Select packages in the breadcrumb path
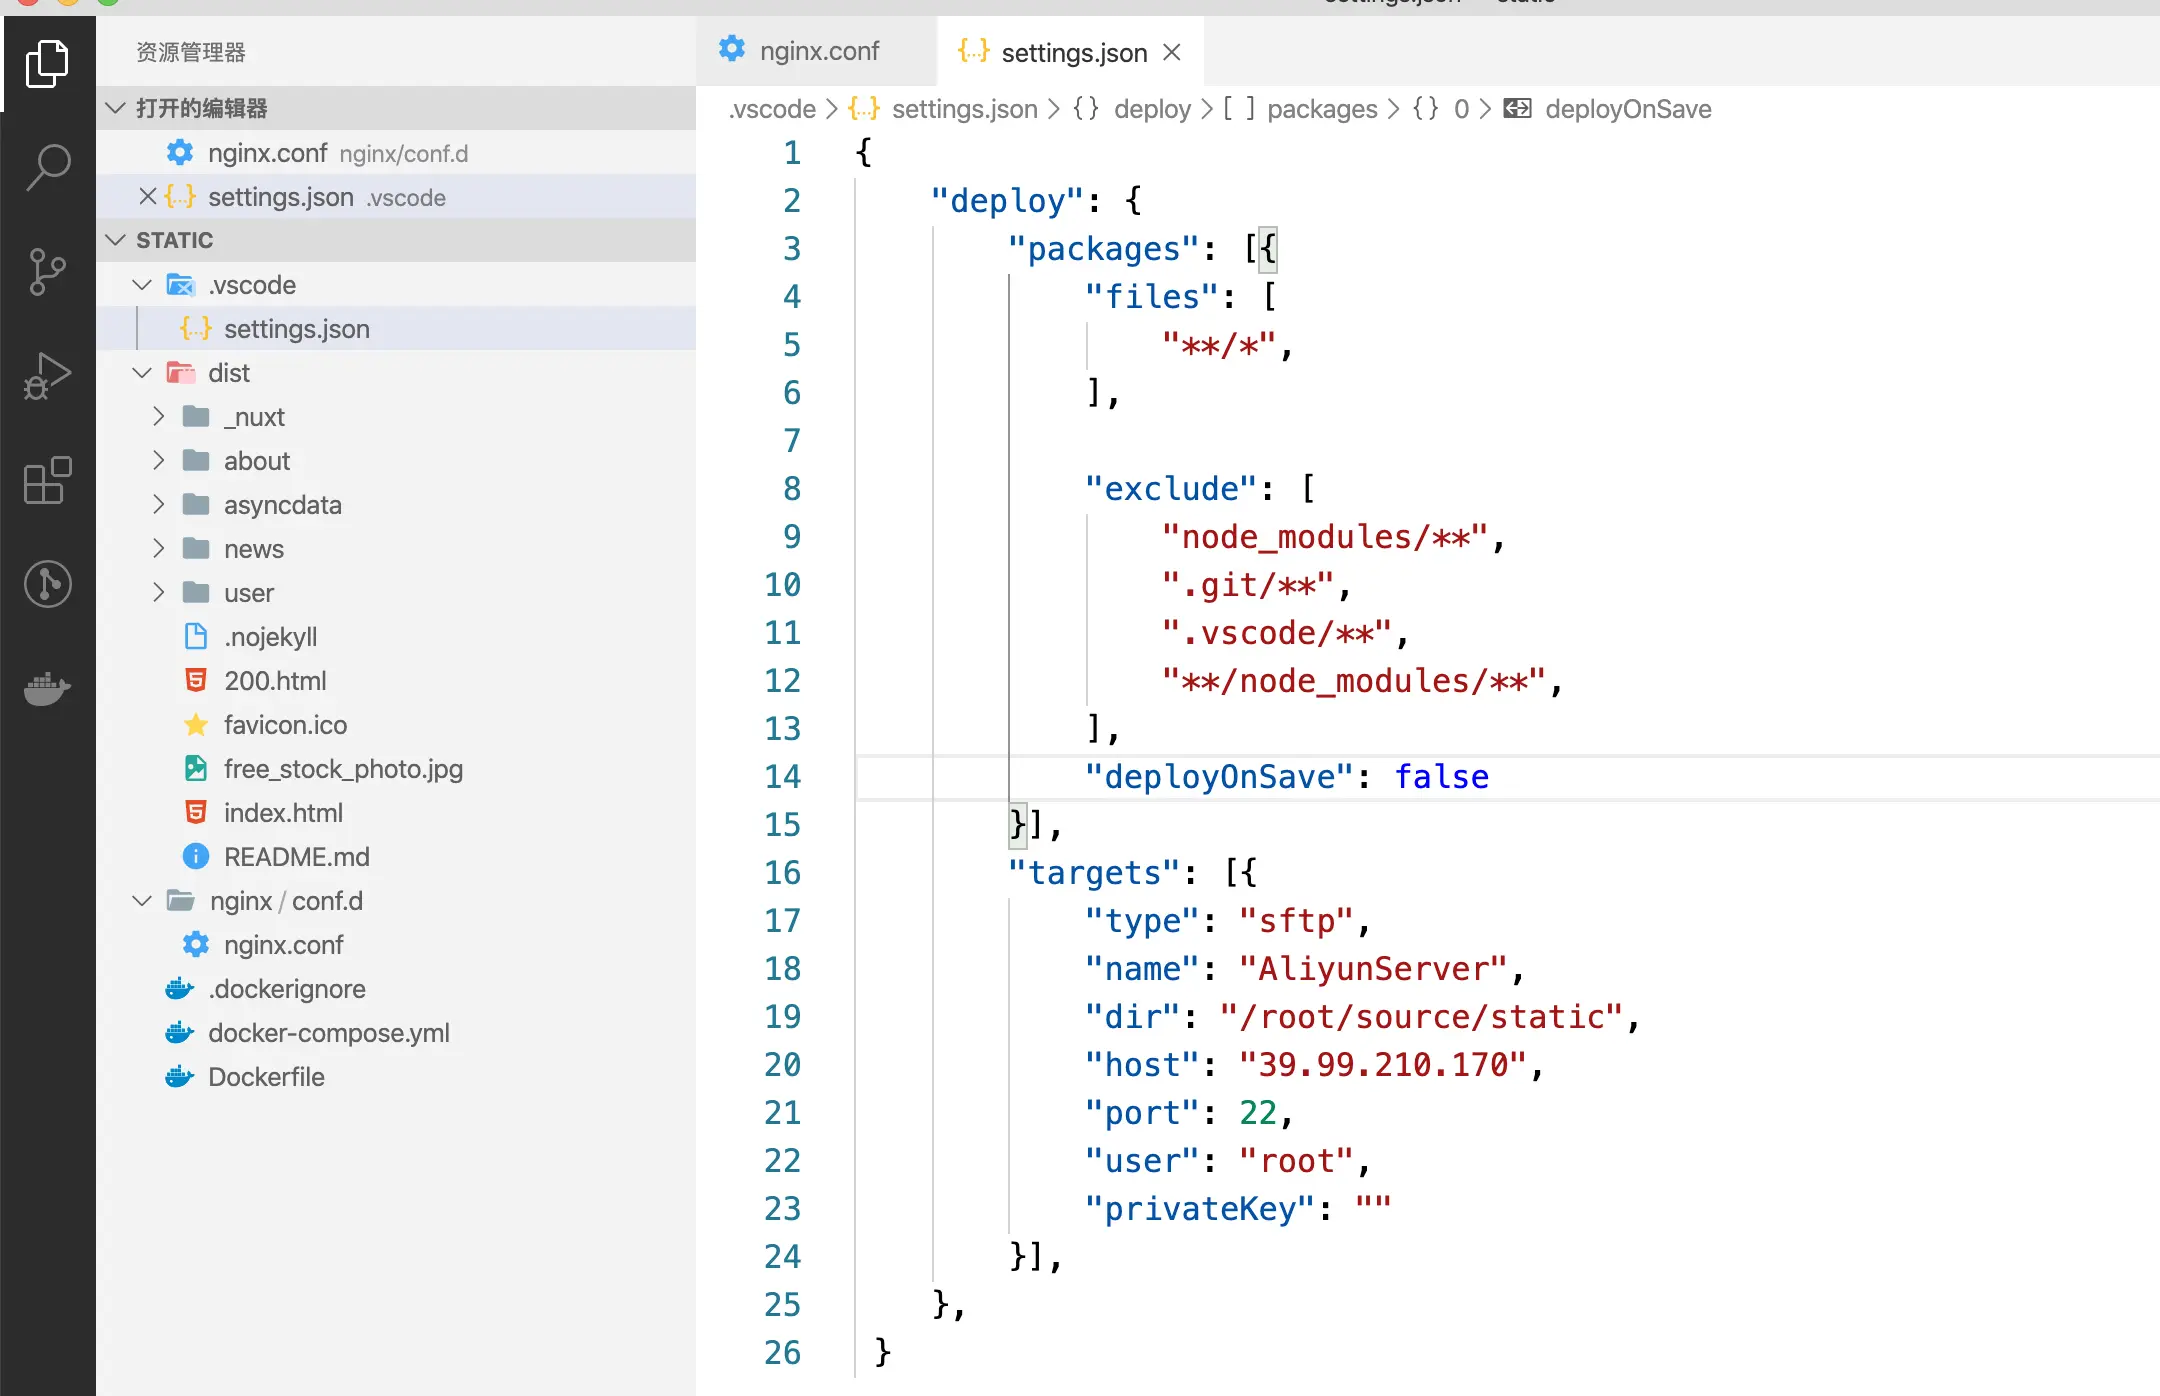This screenshot has height=1396, width=2160. point(1321,109)
